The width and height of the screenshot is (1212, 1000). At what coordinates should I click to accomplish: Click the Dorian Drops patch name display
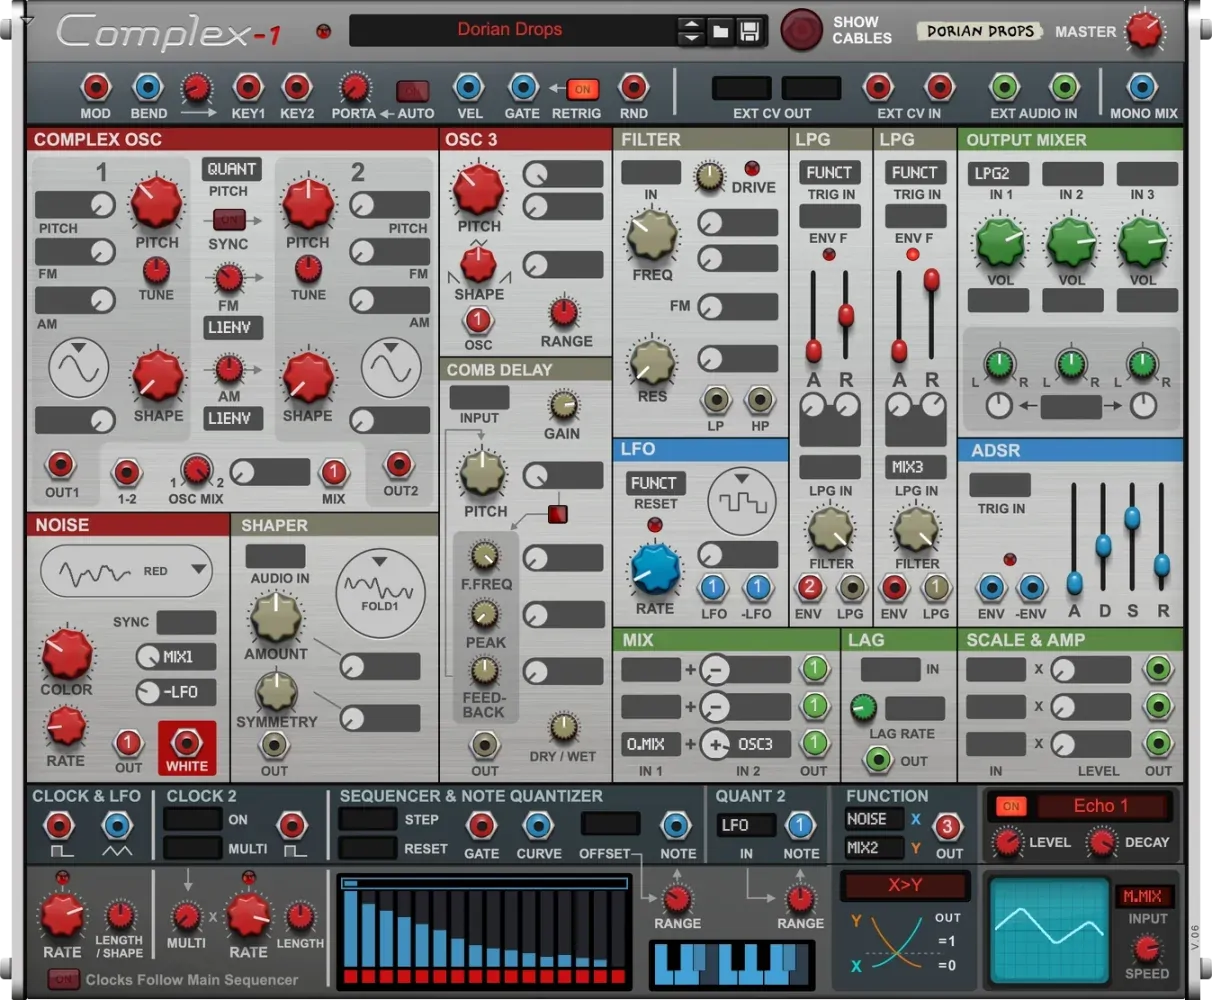pyautogui.click(x=510, y=30)
